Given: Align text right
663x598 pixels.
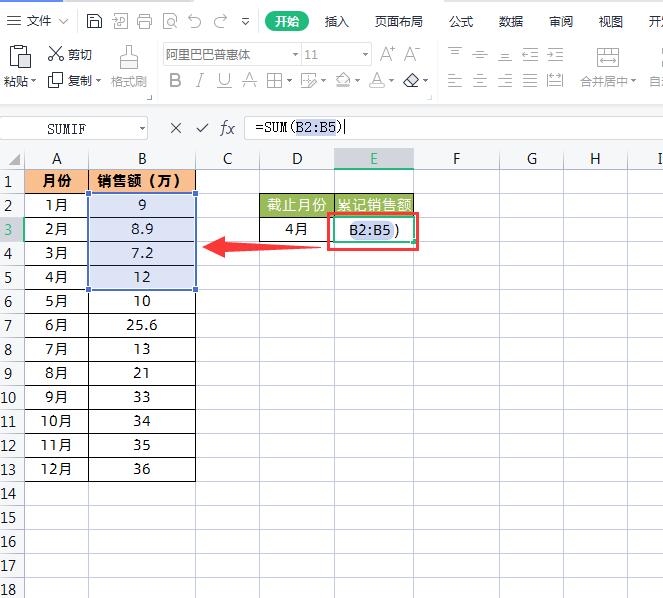Looking at the screenshot, I should (505, 80).
